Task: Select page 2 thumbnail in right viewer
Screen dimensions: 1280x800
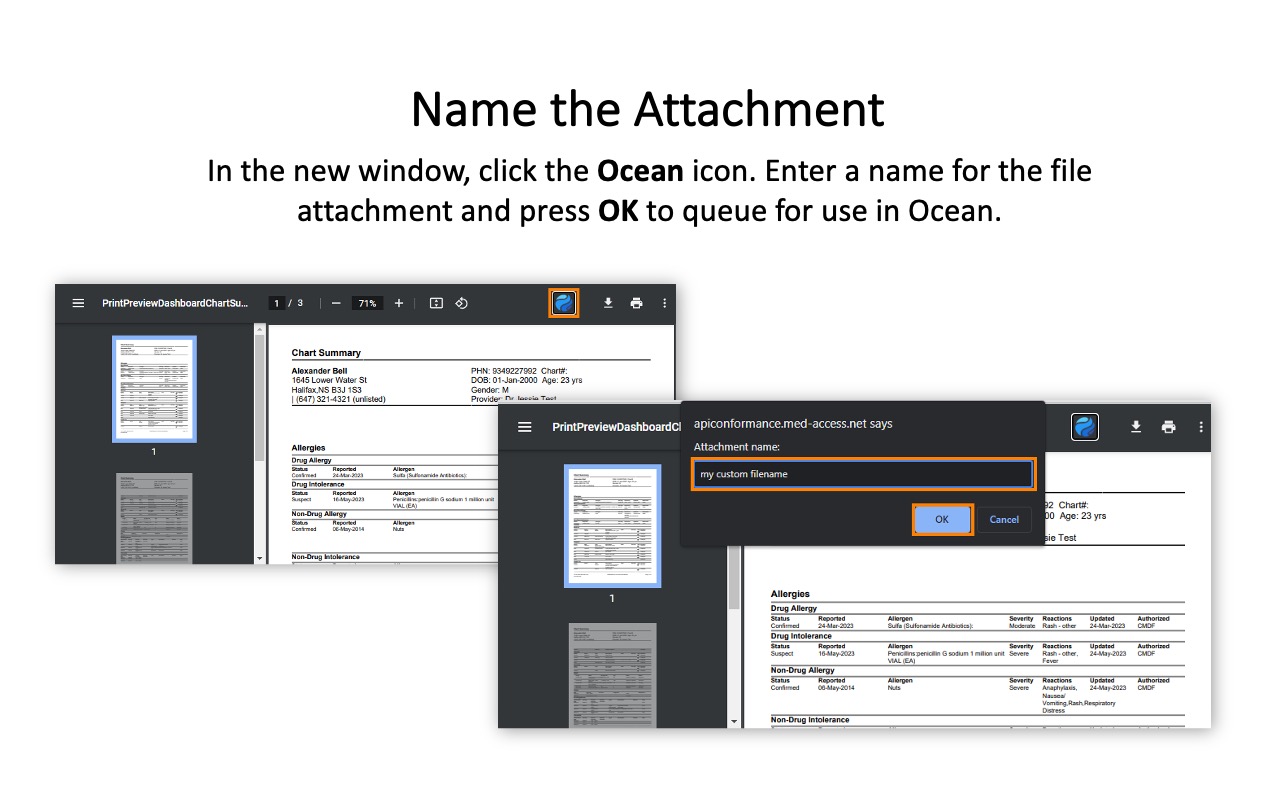Action: (612, 675)
